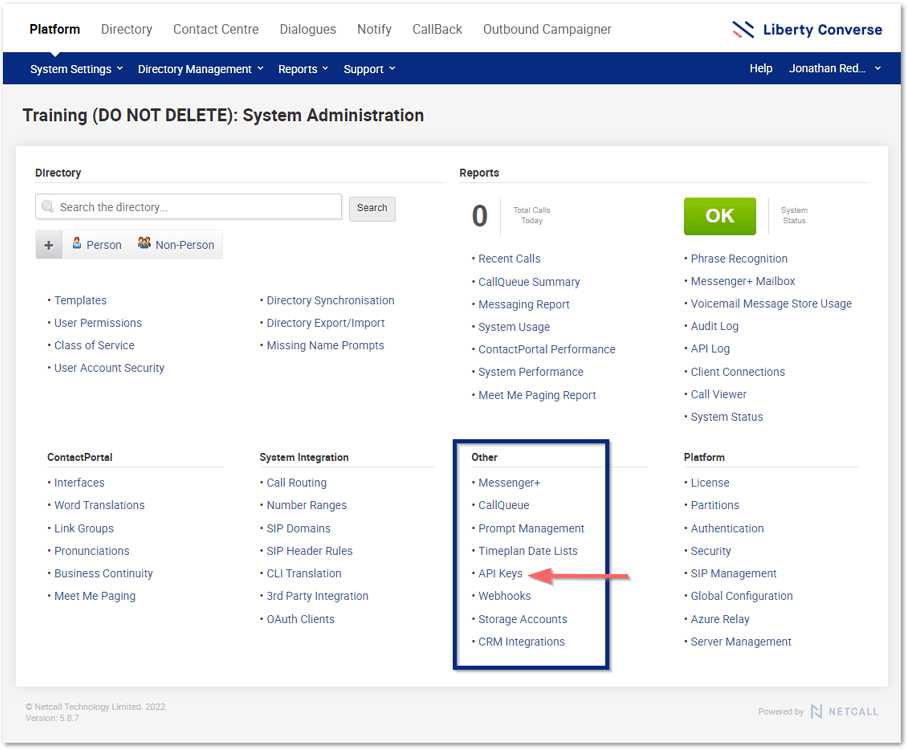
Task: Click the add entry plus icon
Action: coord(48,244)
